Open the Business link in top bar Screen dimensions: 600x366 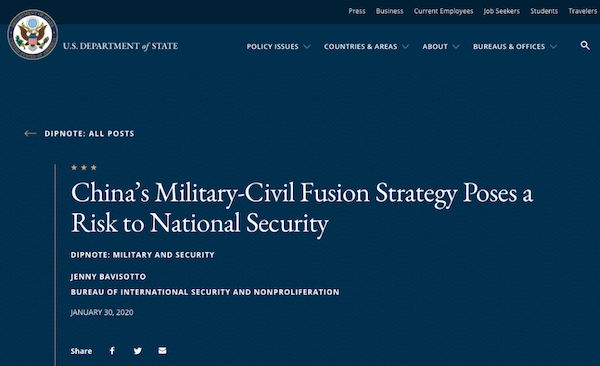390,11
